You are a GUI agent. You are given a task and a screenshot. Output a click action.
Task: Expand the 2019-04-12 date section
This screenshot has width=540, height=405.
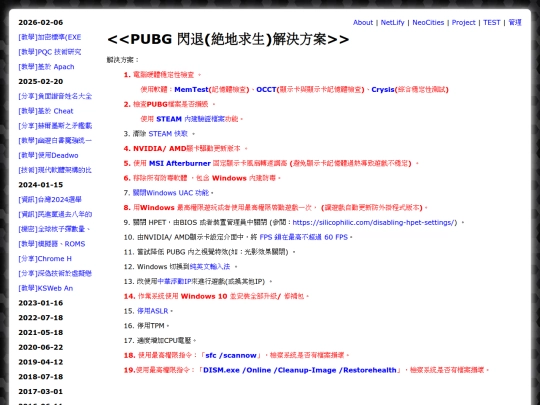click(41, 362)
